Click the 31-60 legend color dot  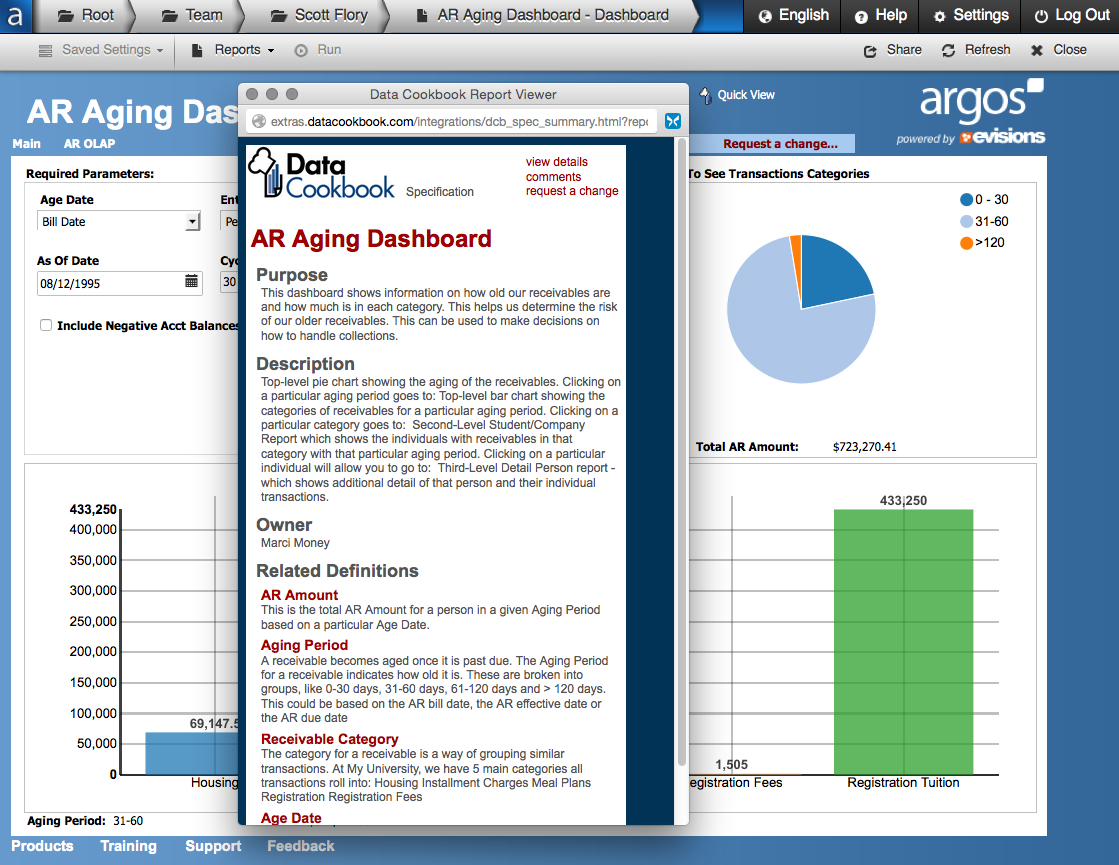pyautogui.click(x=966, y=222)
